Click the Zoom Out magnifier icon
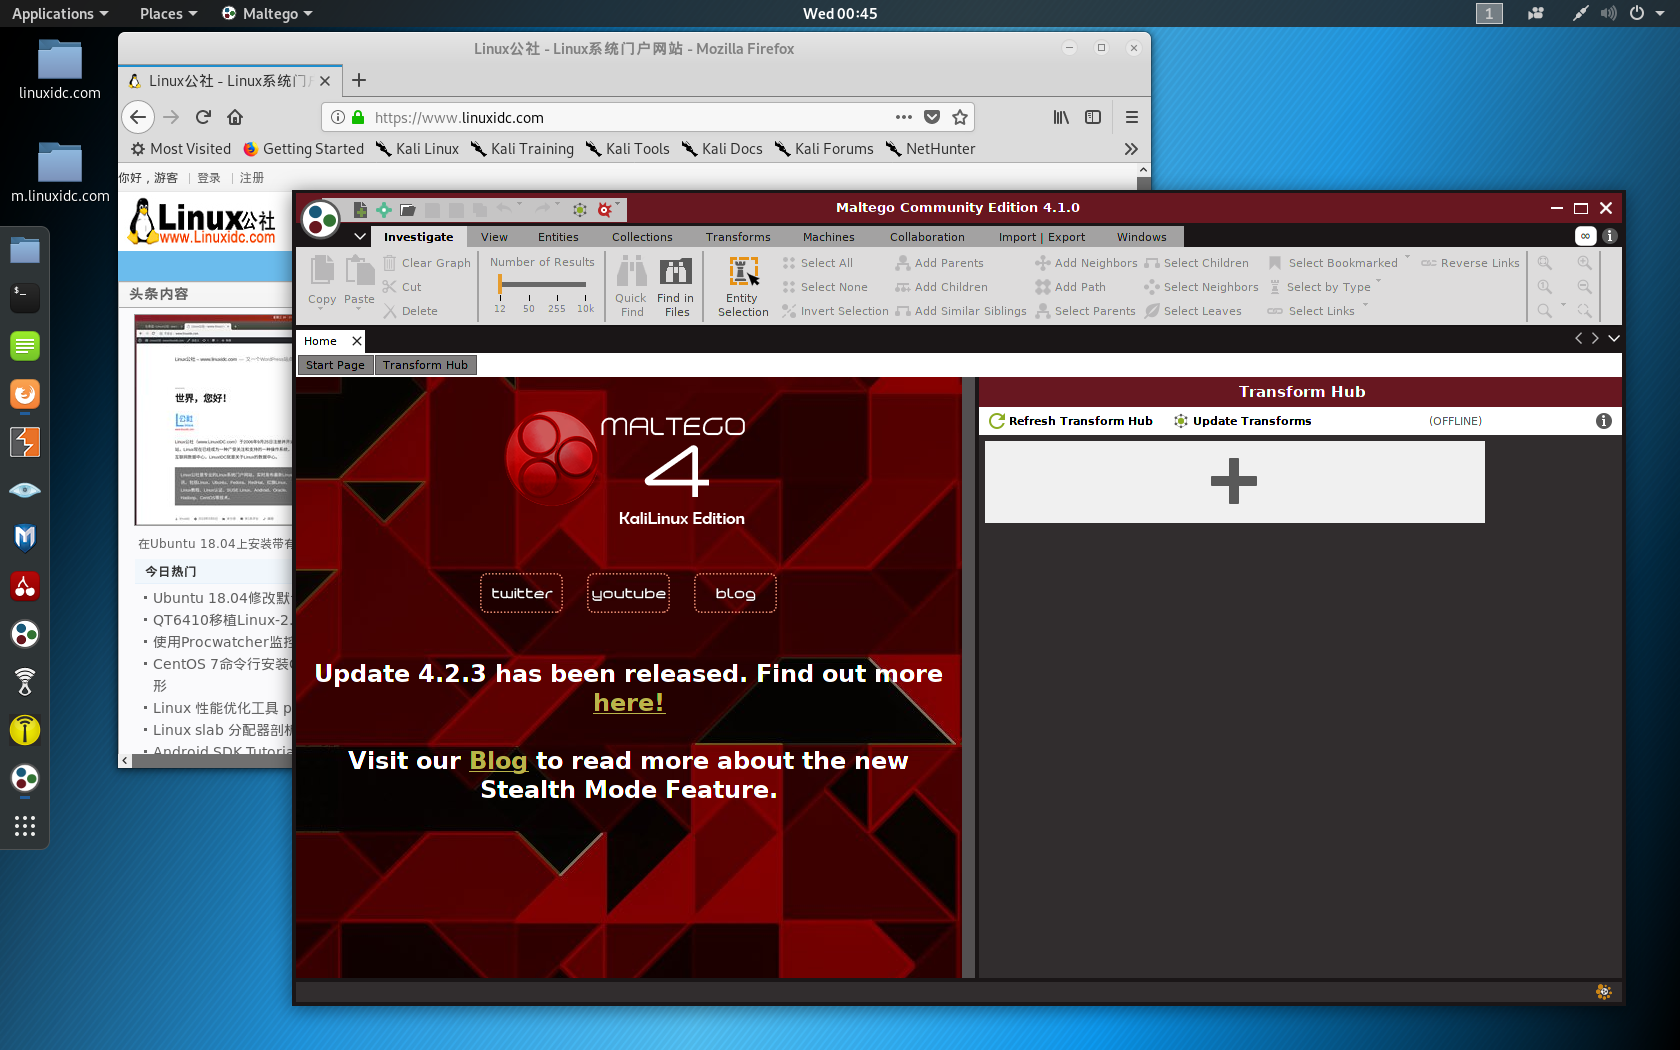Screen dimensions: 1680x1050 1584,287
